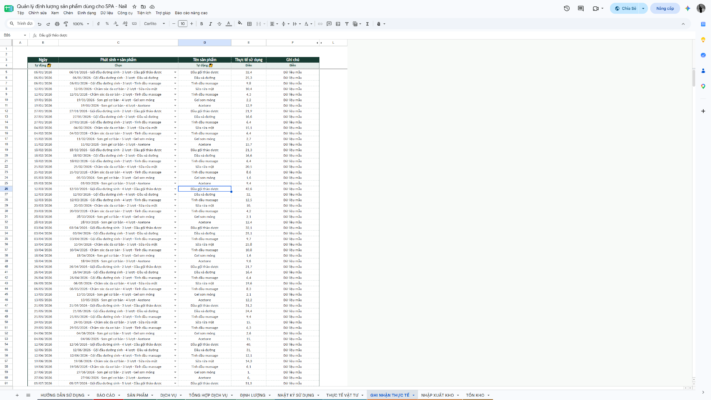711x400 pixels.
Task: Open the Keep side panel icon
Action: (x=703, y=40)
